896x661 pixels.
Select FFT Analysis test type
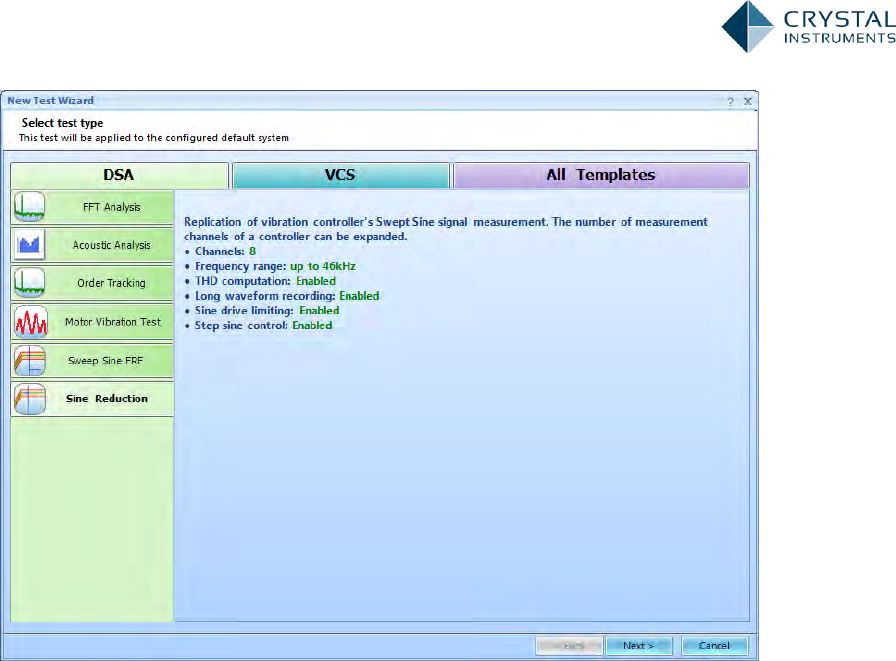pyautogui.click(x=92, y=207)
